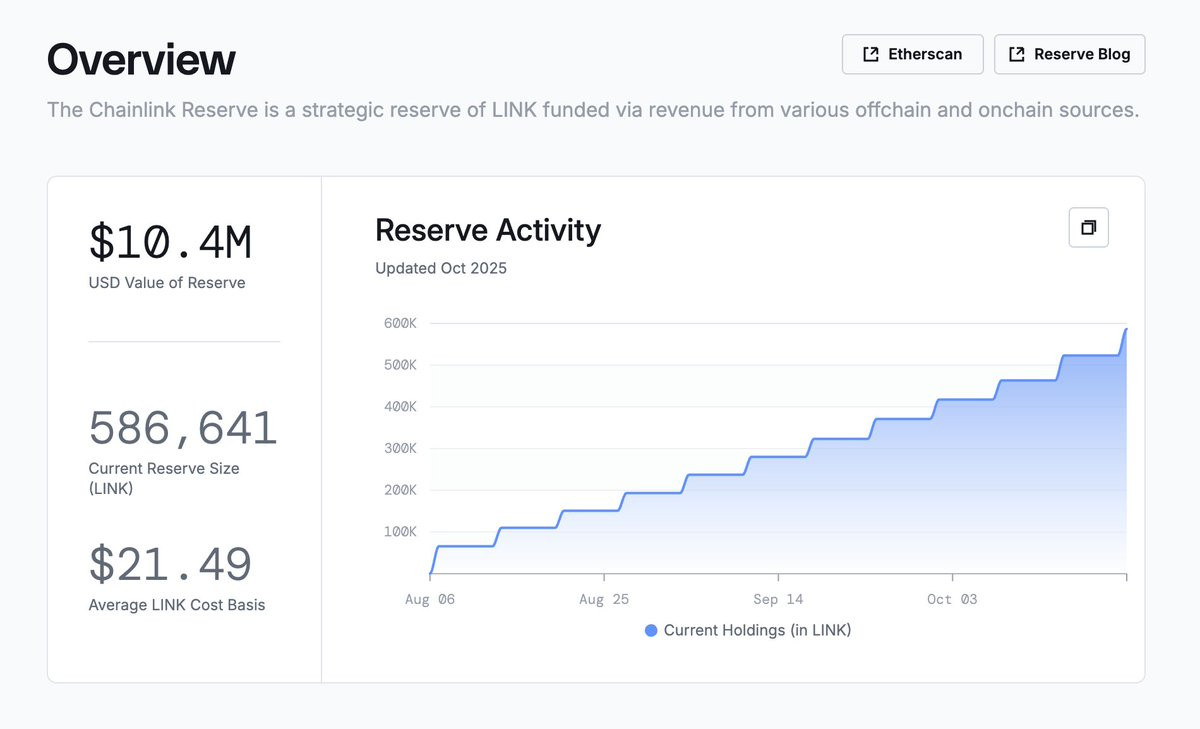Screen dimensions: 1200x729
Task: Click the Oct 03 x-axis date
Action: (x=952, y=599)
